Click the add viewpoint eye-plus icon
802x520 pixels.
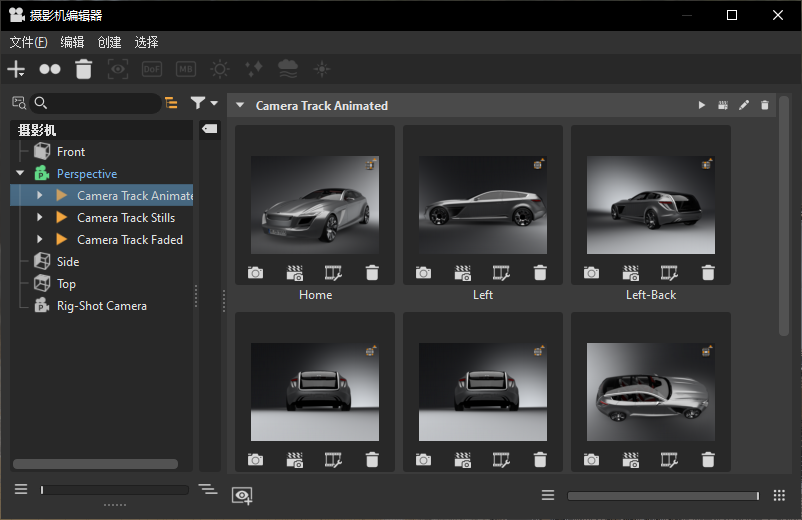coord(242,495)
